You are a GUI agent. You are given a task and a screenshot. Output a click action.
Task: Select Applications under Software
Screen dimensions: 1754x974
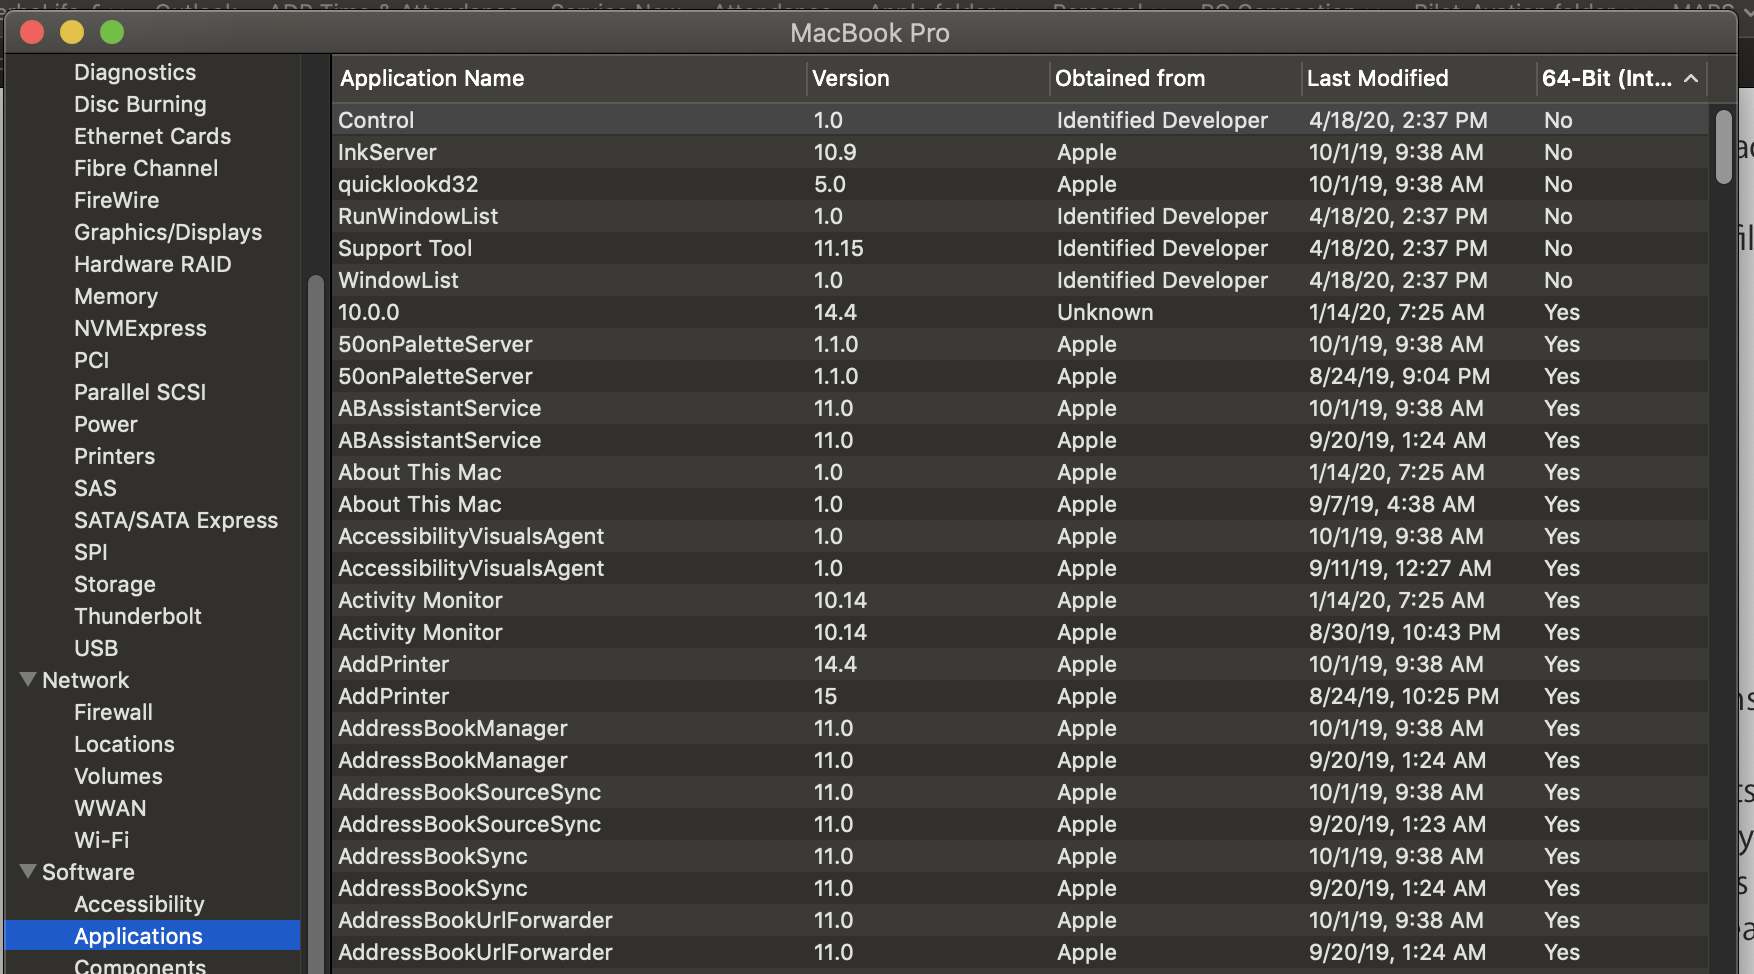point(152,936)
